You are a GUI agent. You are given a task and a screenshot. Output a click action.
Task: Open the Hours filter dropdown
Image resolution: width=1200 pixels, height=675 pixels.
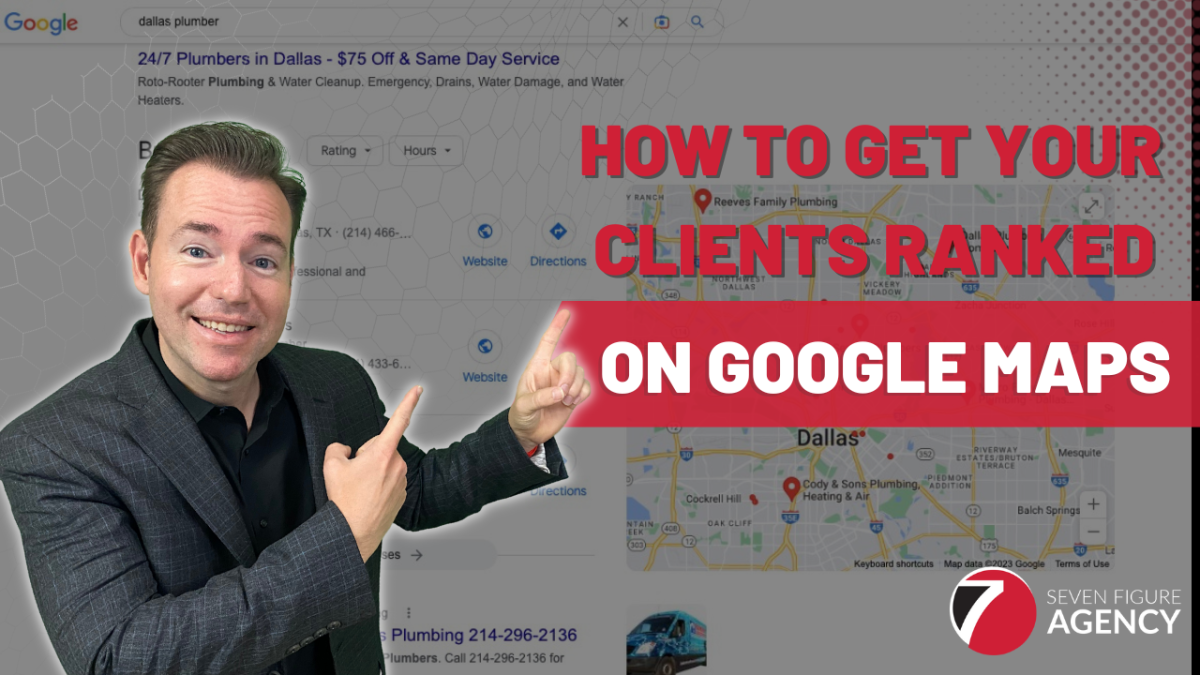click(425, 151)
